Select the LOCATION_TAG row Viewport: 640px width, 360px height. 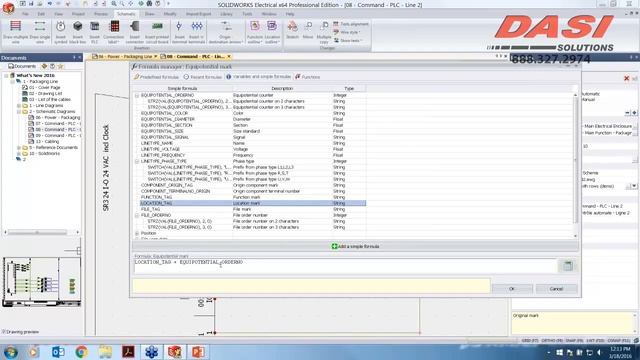point(253,203)
